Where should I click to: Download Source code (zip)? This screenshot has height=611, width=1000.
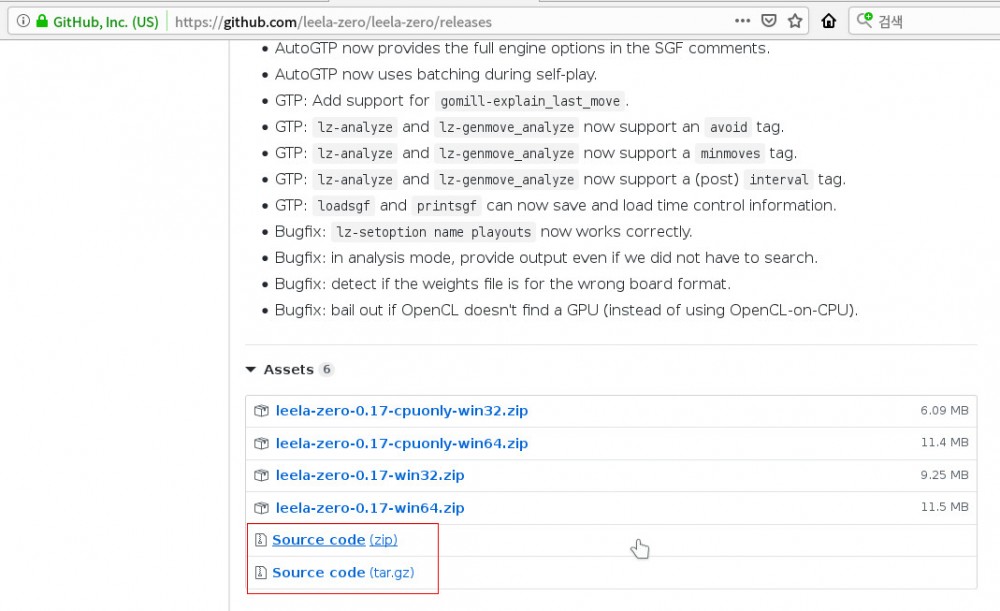335,540
